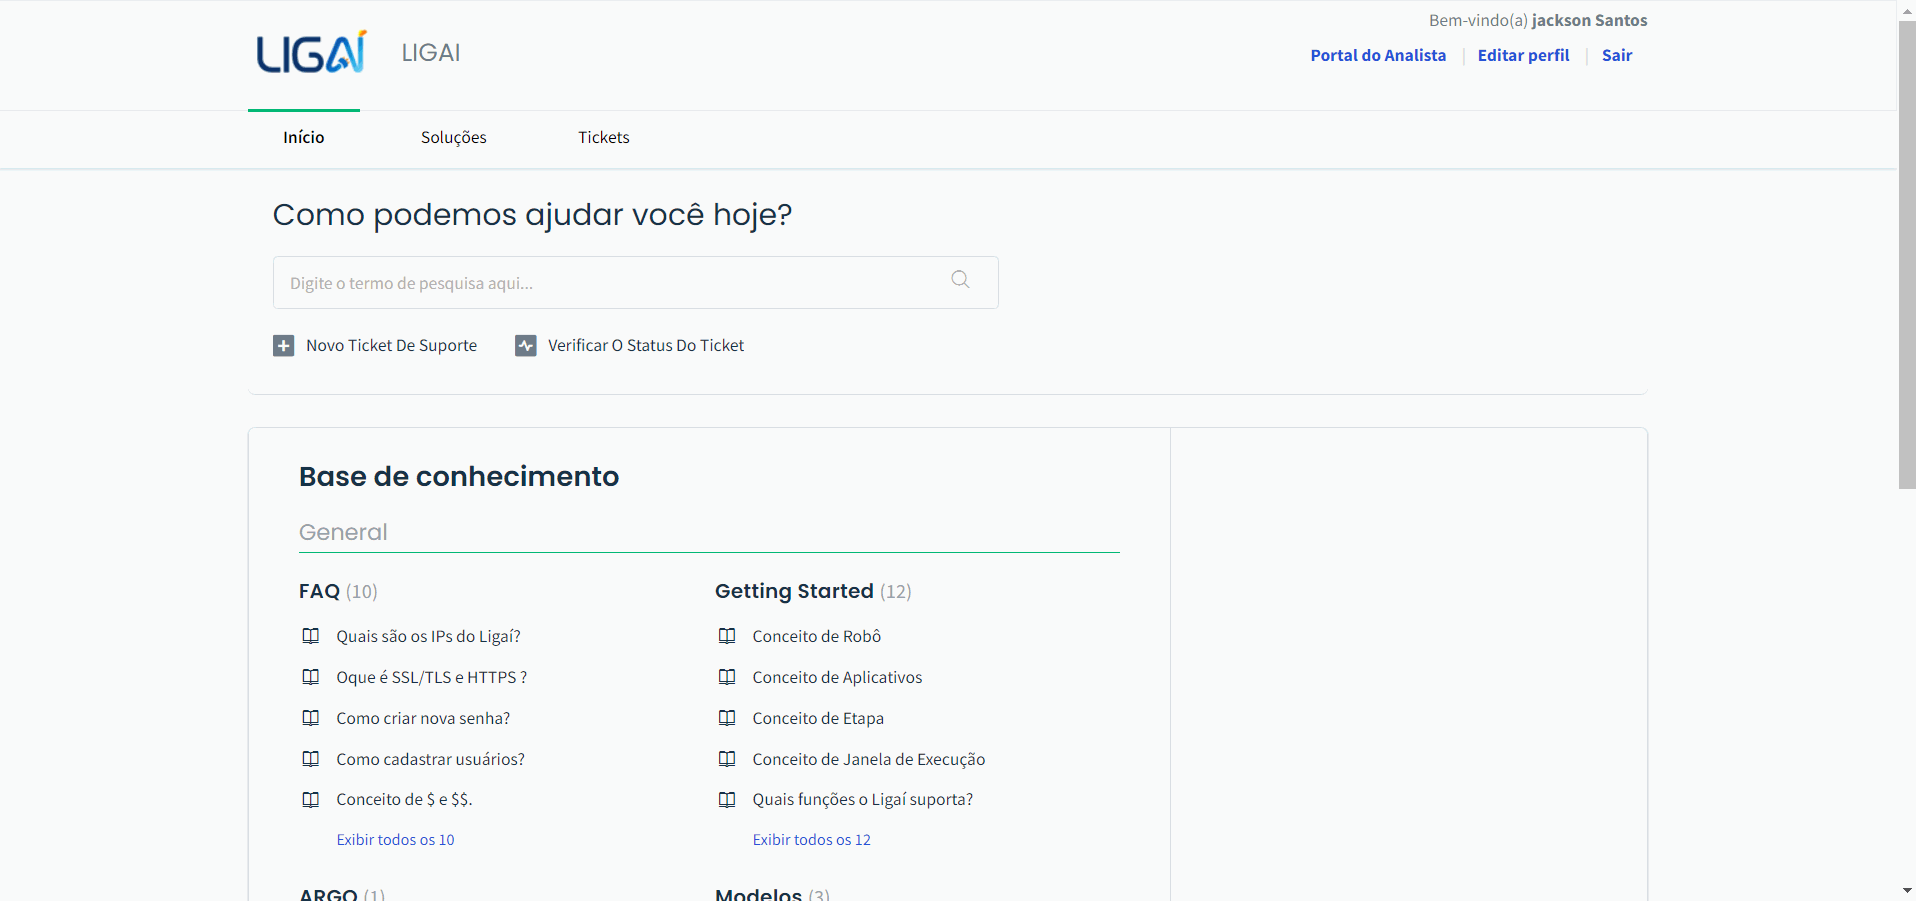Click book icon beside Como criar nova senha
Image resolution: width=1916 pixels, height=901 pixels.
311,718
